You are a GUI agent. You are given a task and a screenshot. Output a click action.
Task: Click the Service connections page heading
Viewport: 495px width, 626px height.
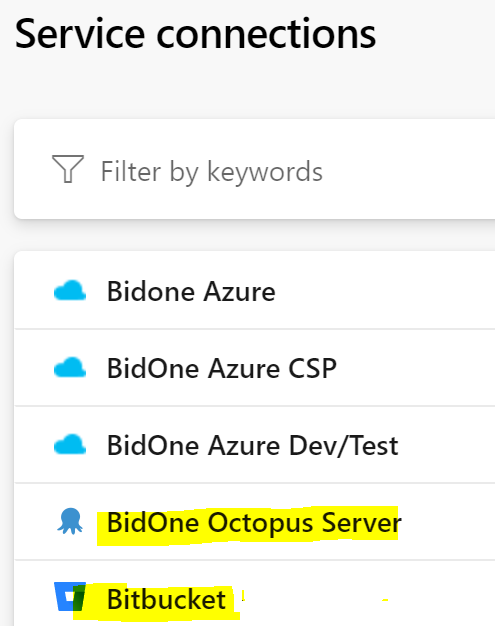(x=195, y=34)
